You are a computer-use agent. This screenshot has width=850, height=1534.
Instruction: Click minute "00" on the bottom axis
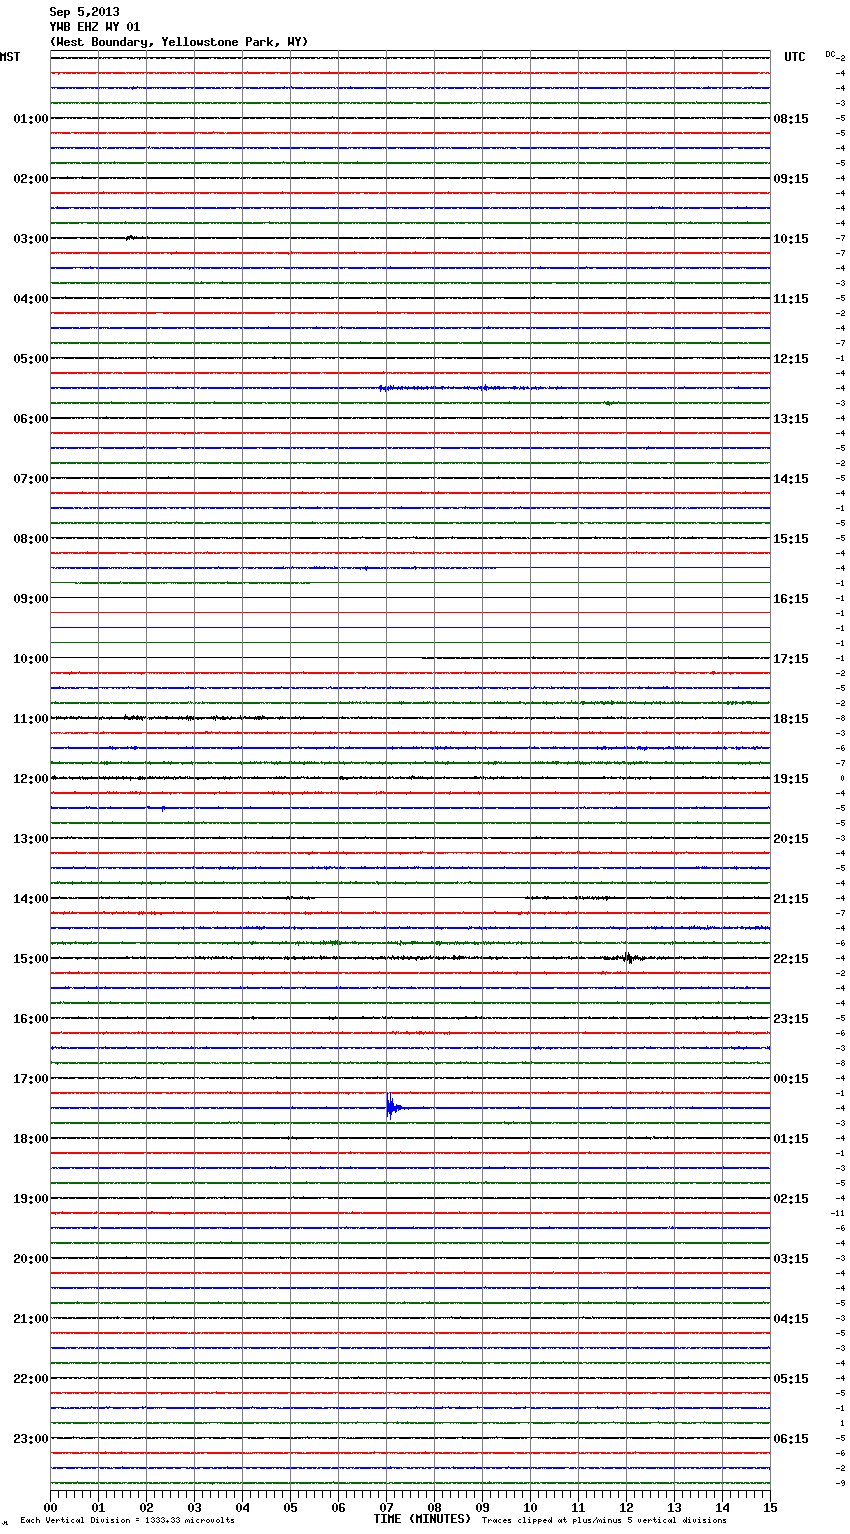point(50,1507)
